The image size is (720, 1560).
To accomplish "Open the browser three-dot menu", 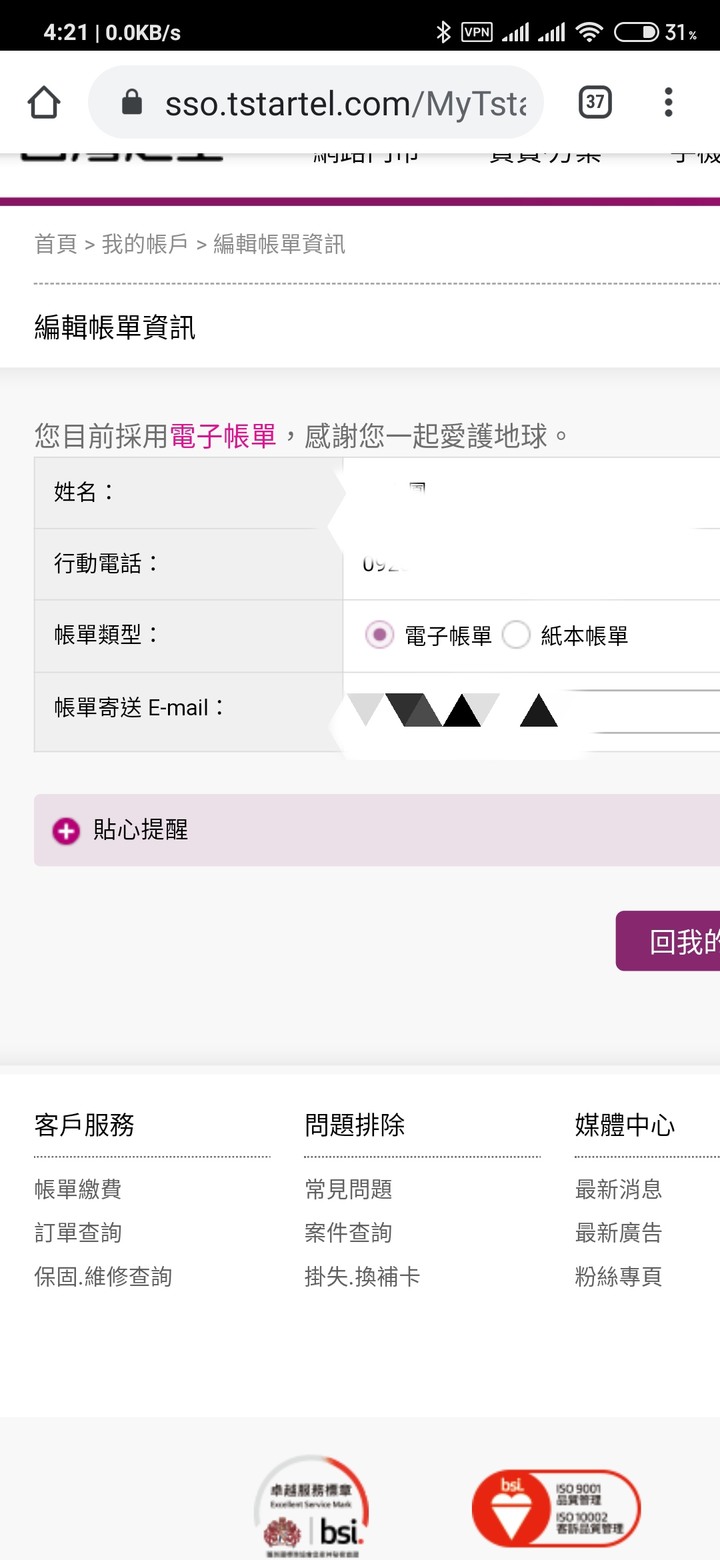I will pos(668,102).
